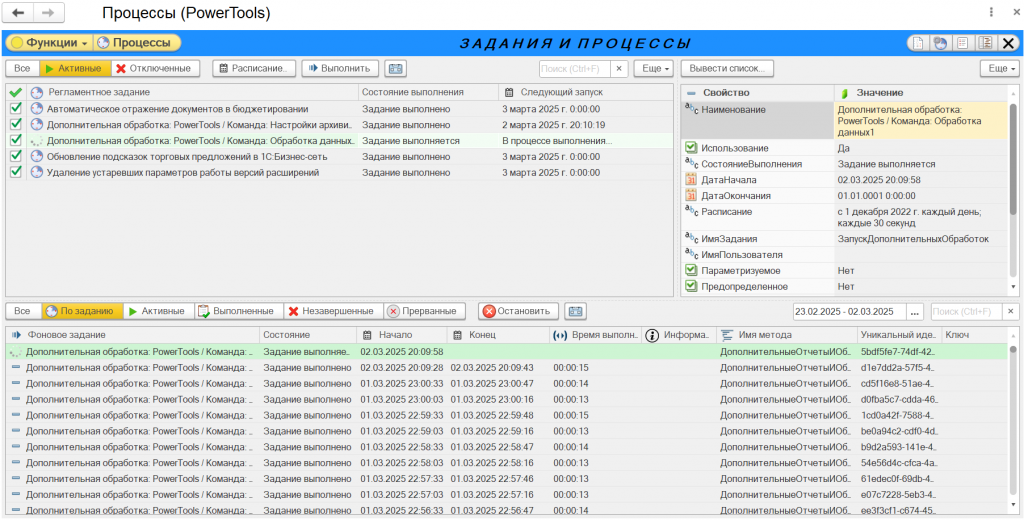Select Удаление устаревших параметров работы row
The image size is (1024, 520).
tap(340, 172)
